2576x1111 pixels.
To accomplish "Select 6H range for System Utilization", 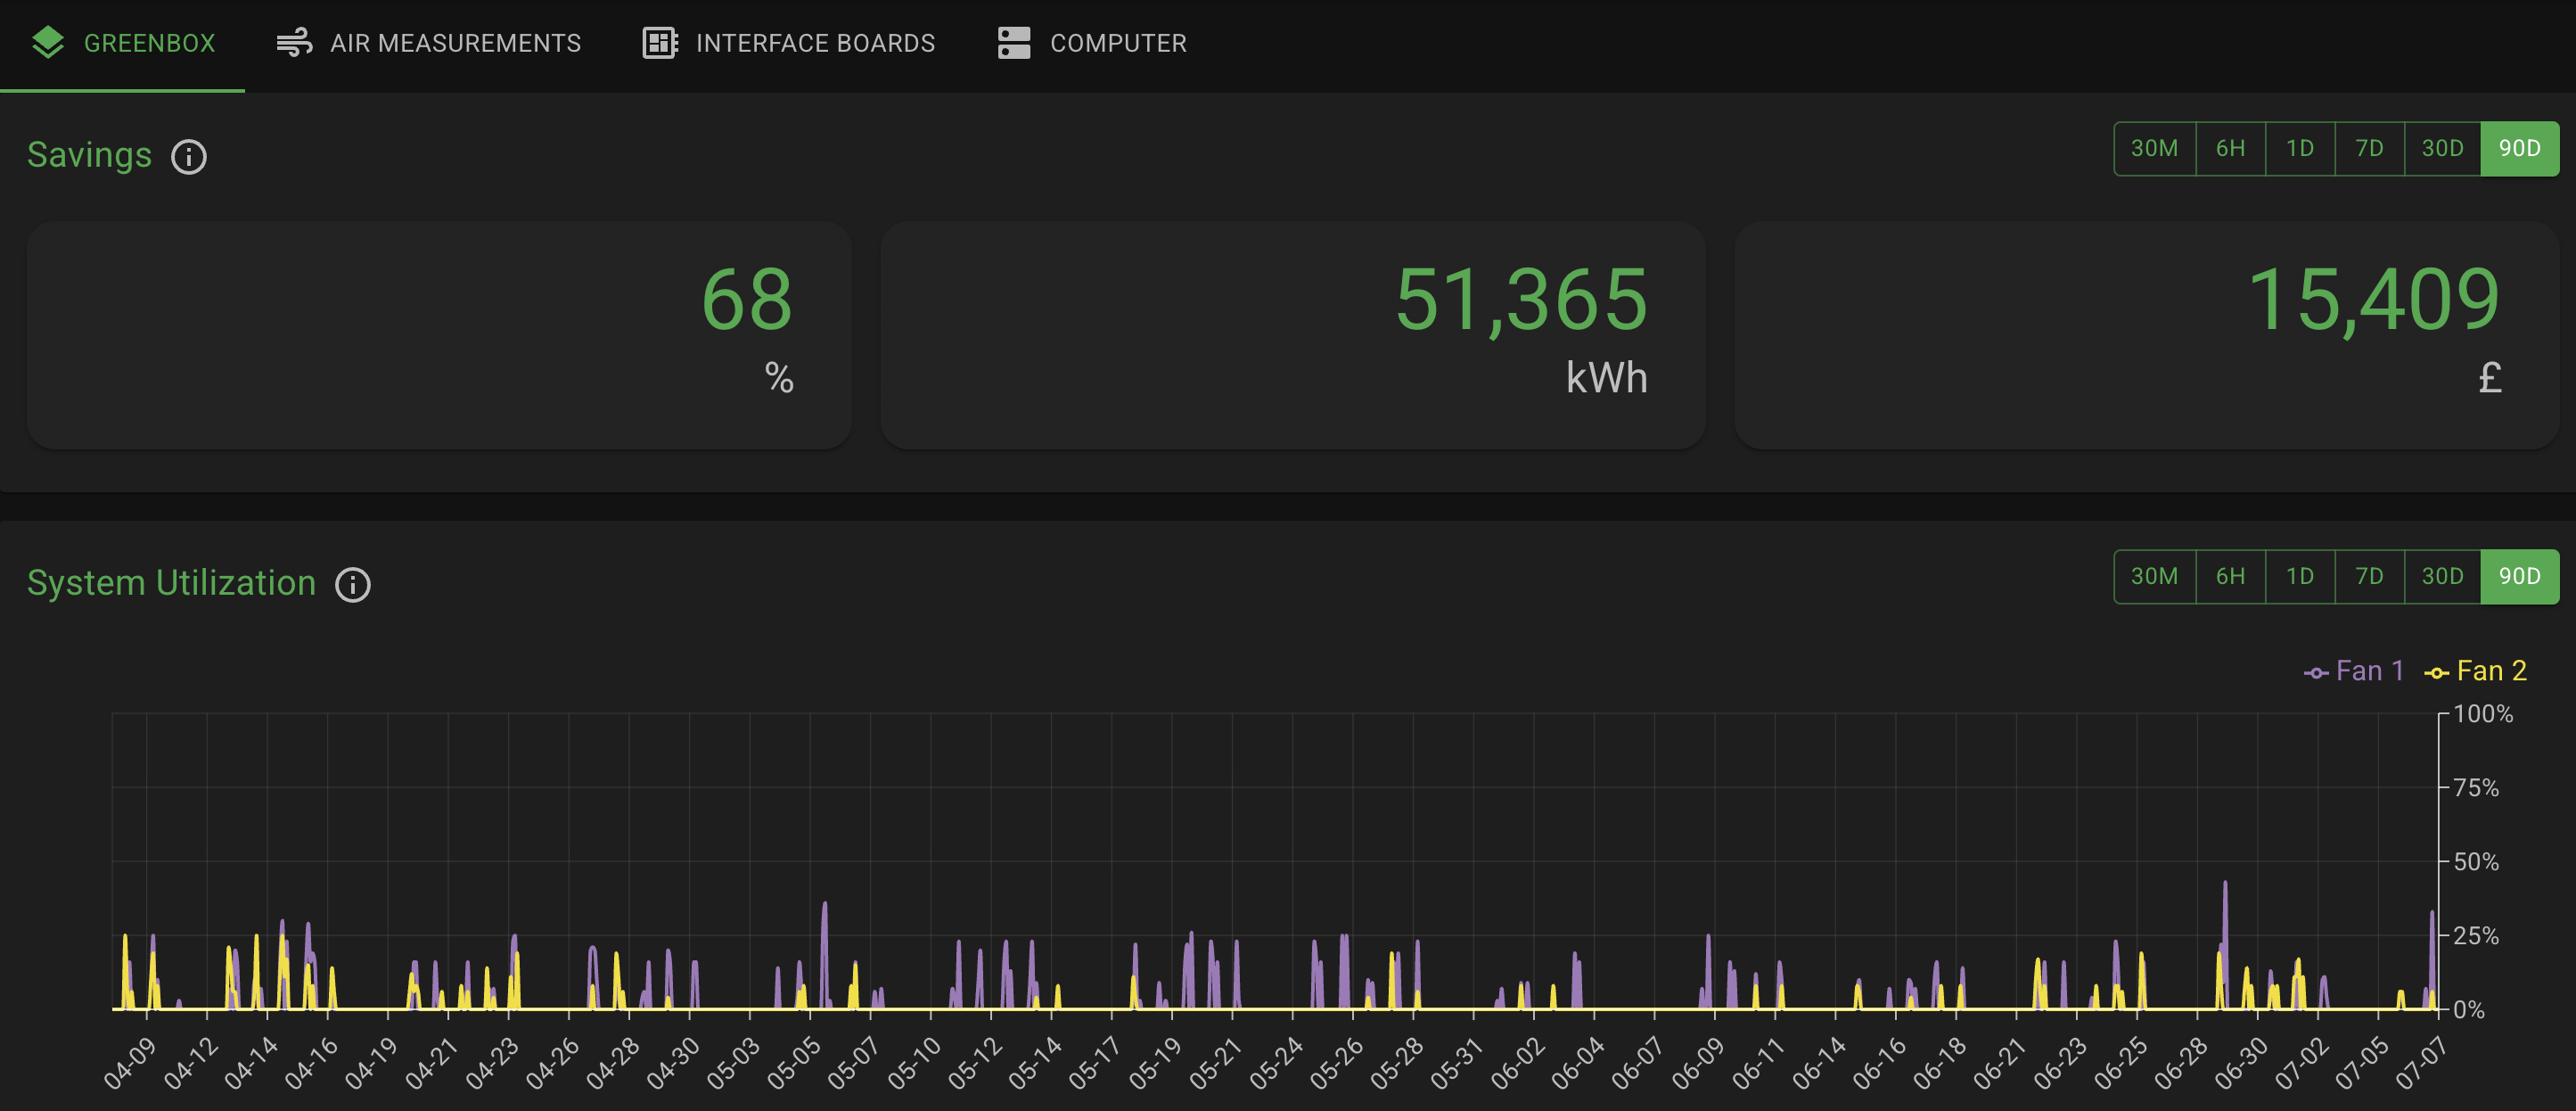I will click(x=2230, y=577).
